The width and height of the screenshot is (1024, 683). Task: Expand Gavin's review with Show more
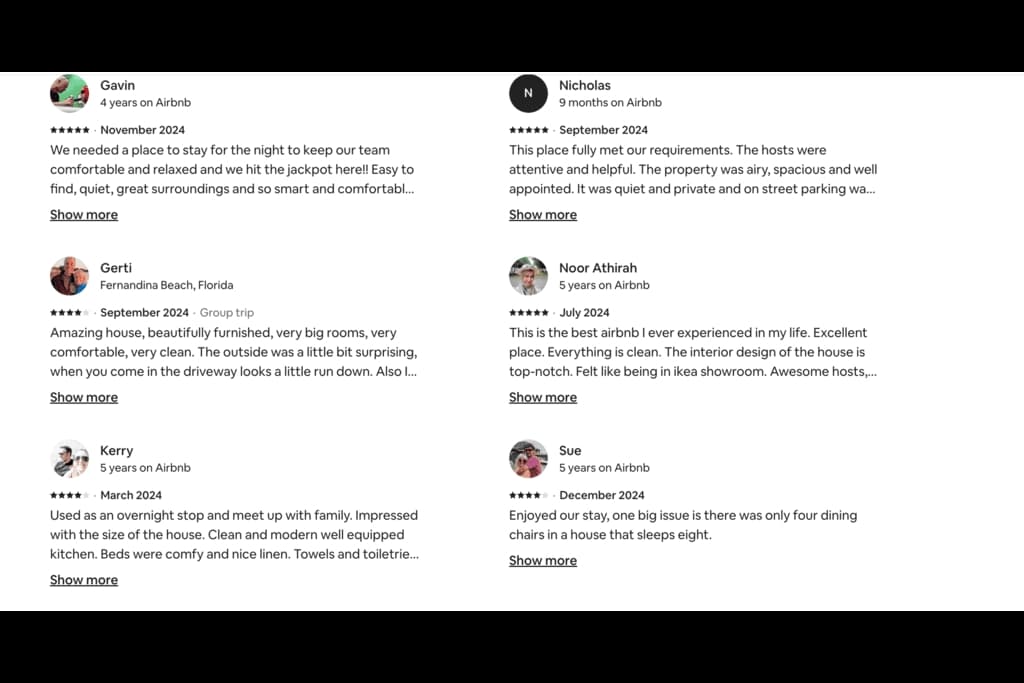(84, 215)
